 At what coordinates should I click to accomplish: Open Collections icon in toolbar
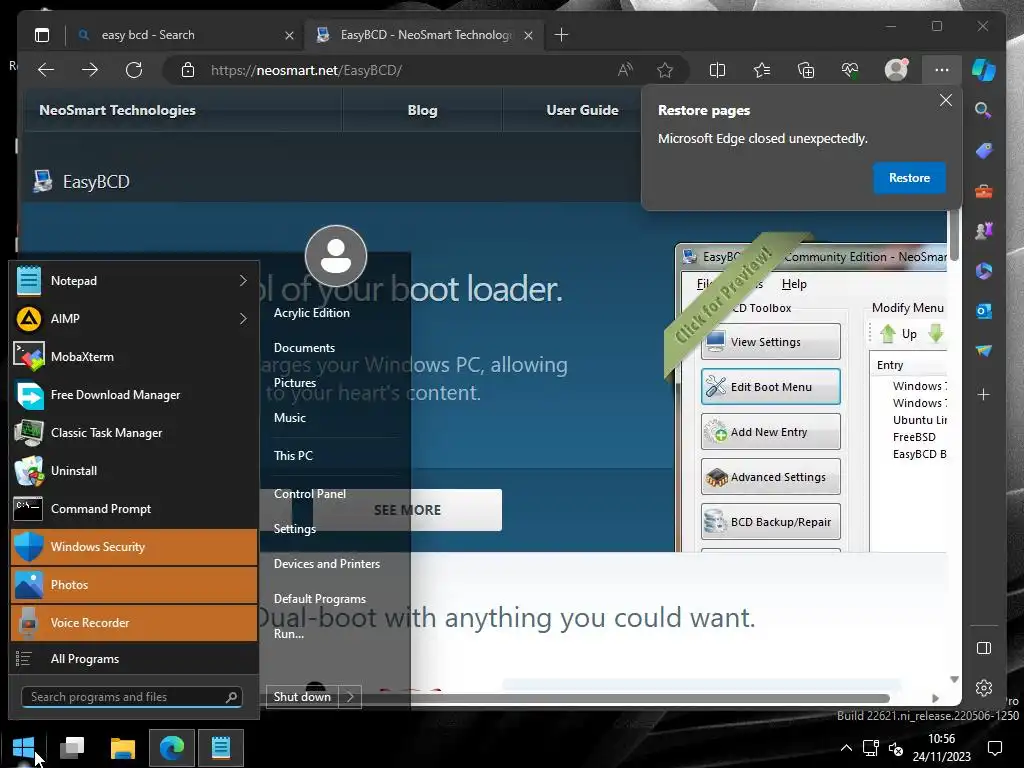[x=806, y=70]
